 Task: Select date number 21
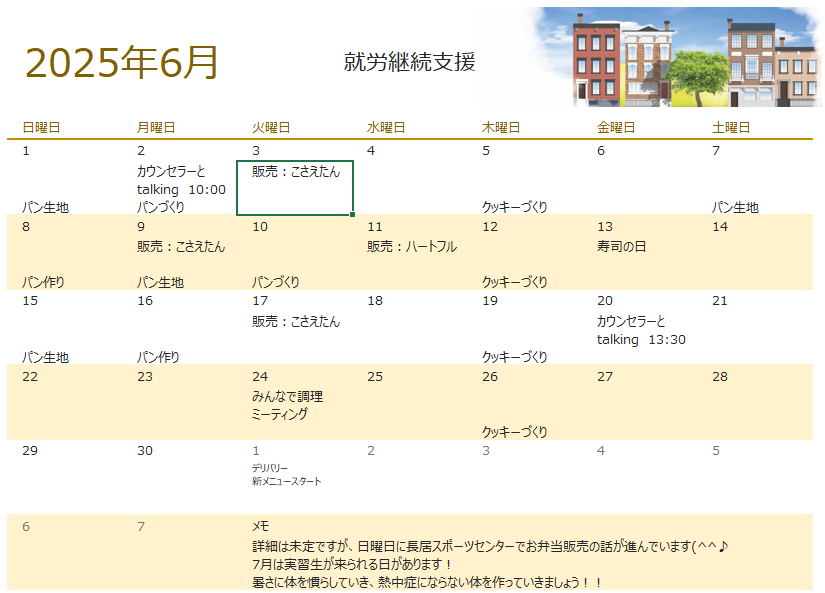tap(720, 301)
